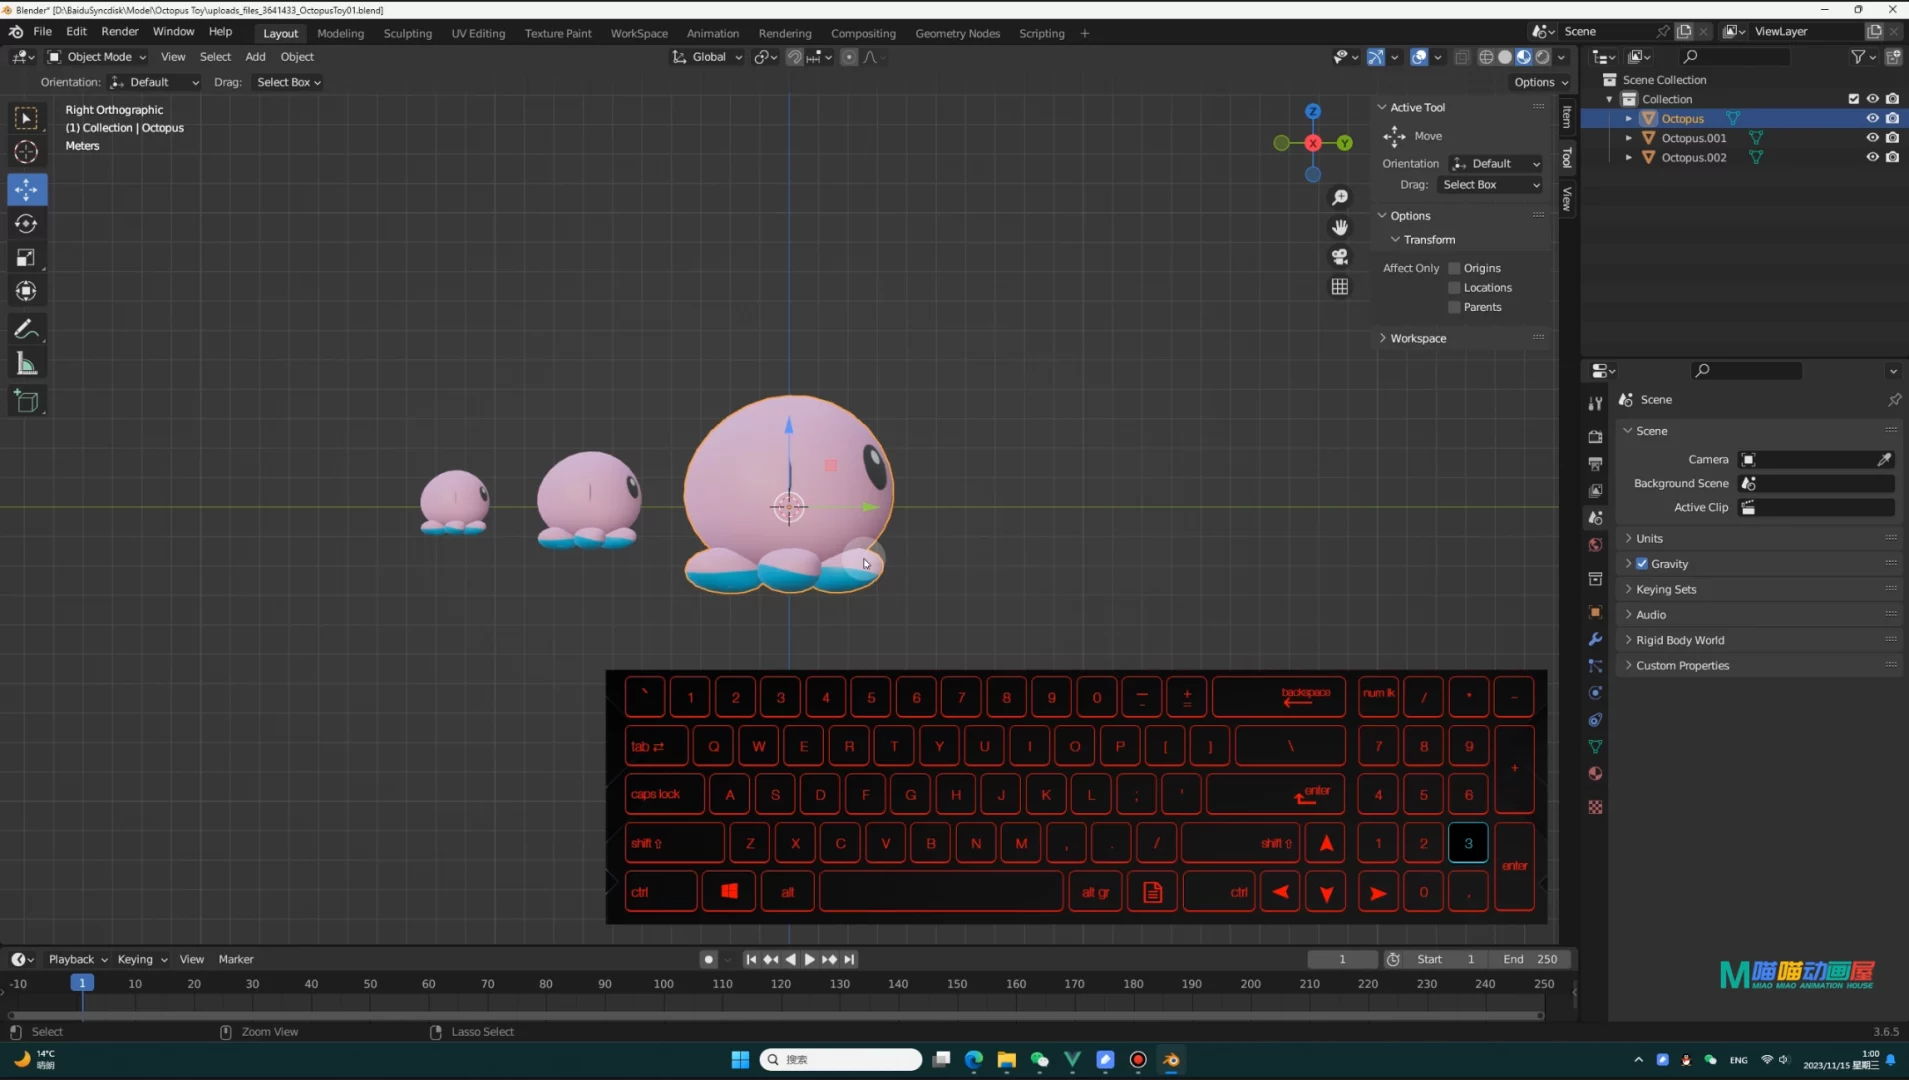This screenshot has height=1080, width=1909.
Task: Enable the Affect Only Origins checkbox
Action: click(x=1455, y=268)
